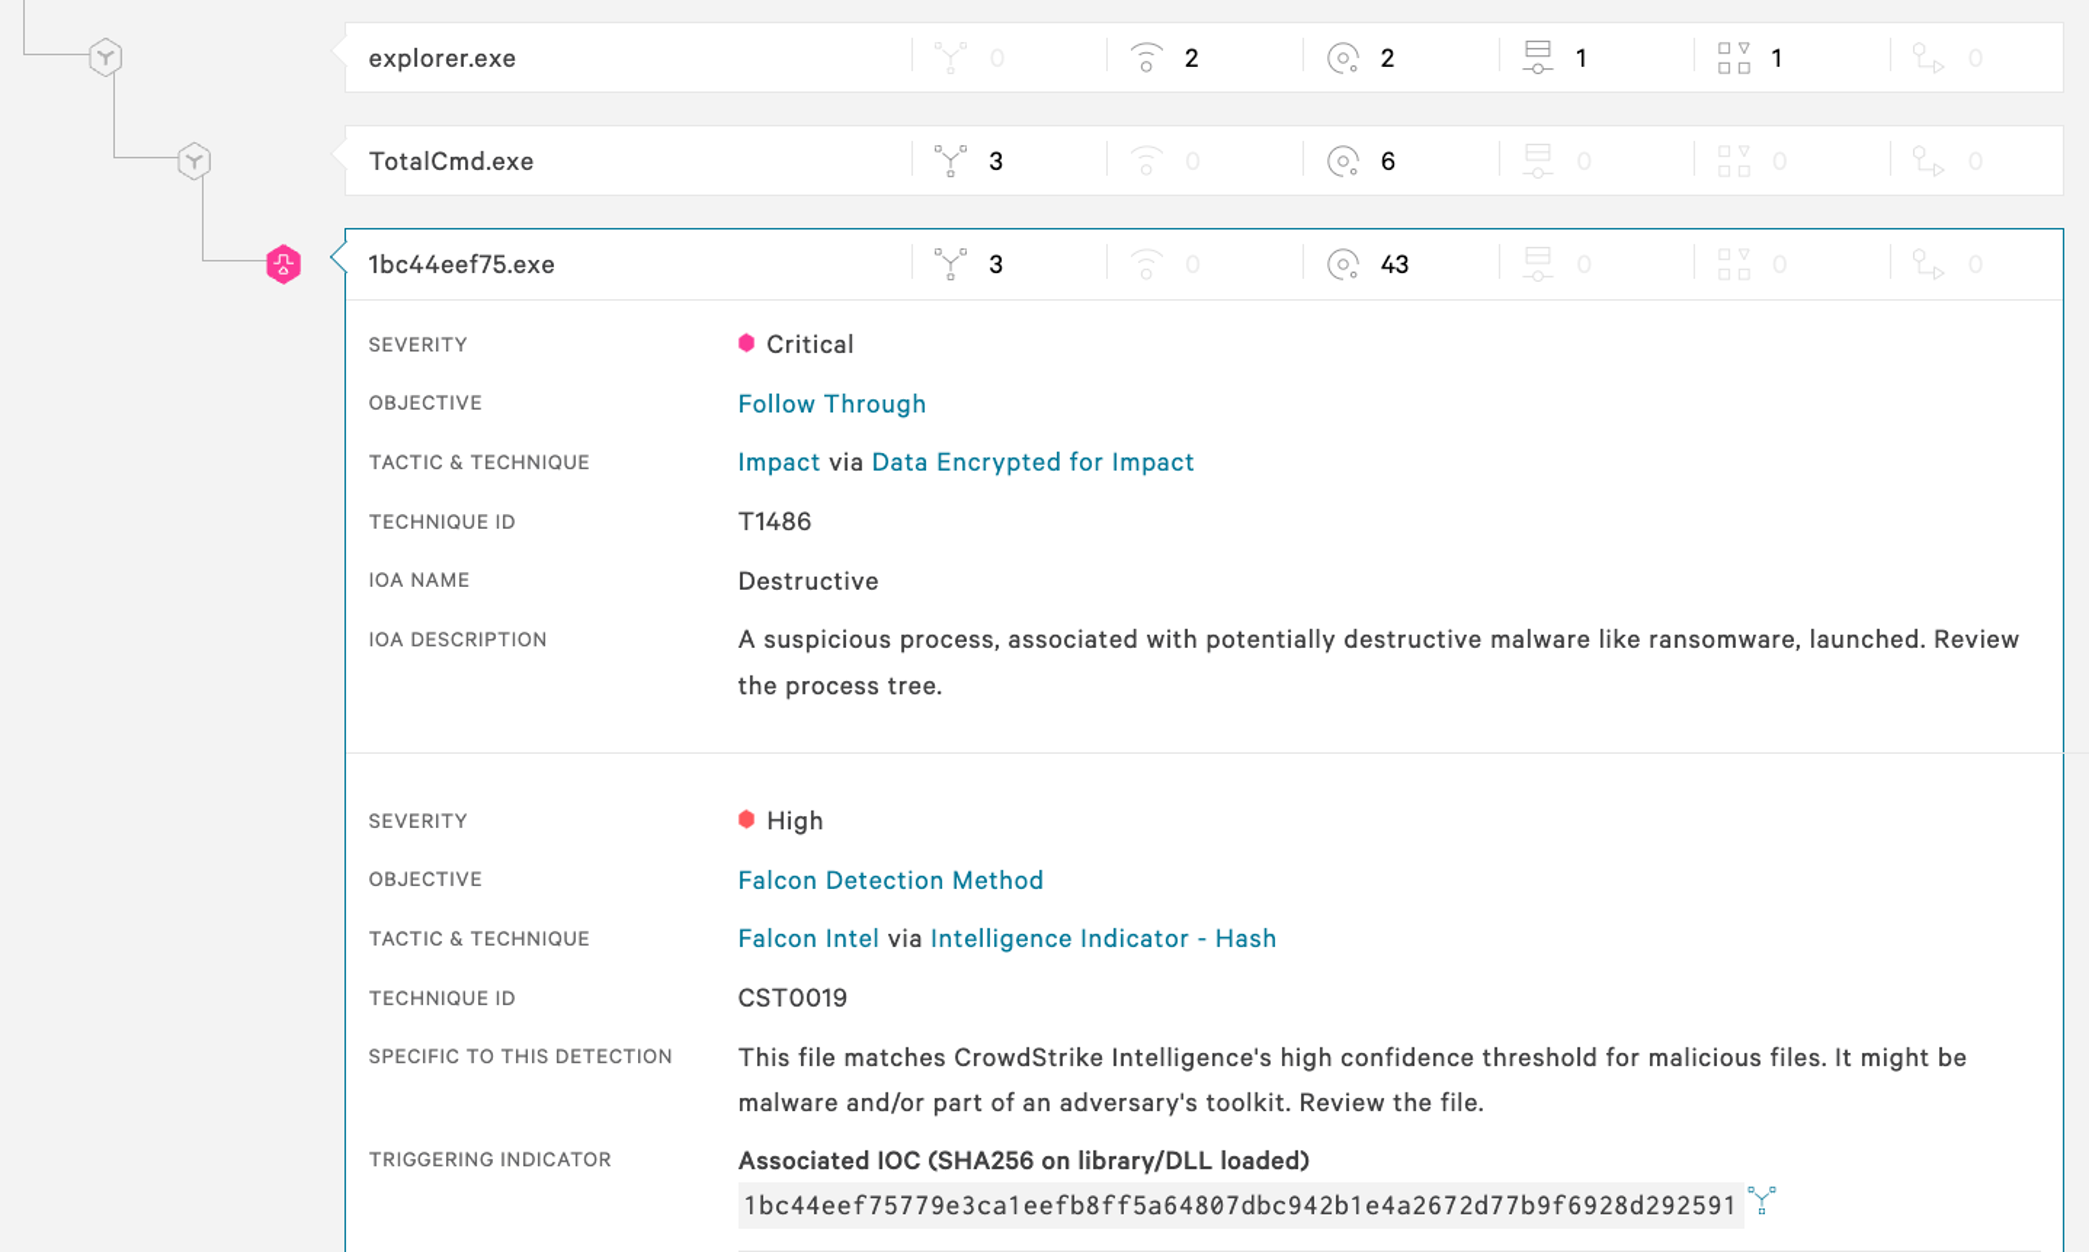
Task: Expand the explorer.exe process row
Action: coord(1204,58)
